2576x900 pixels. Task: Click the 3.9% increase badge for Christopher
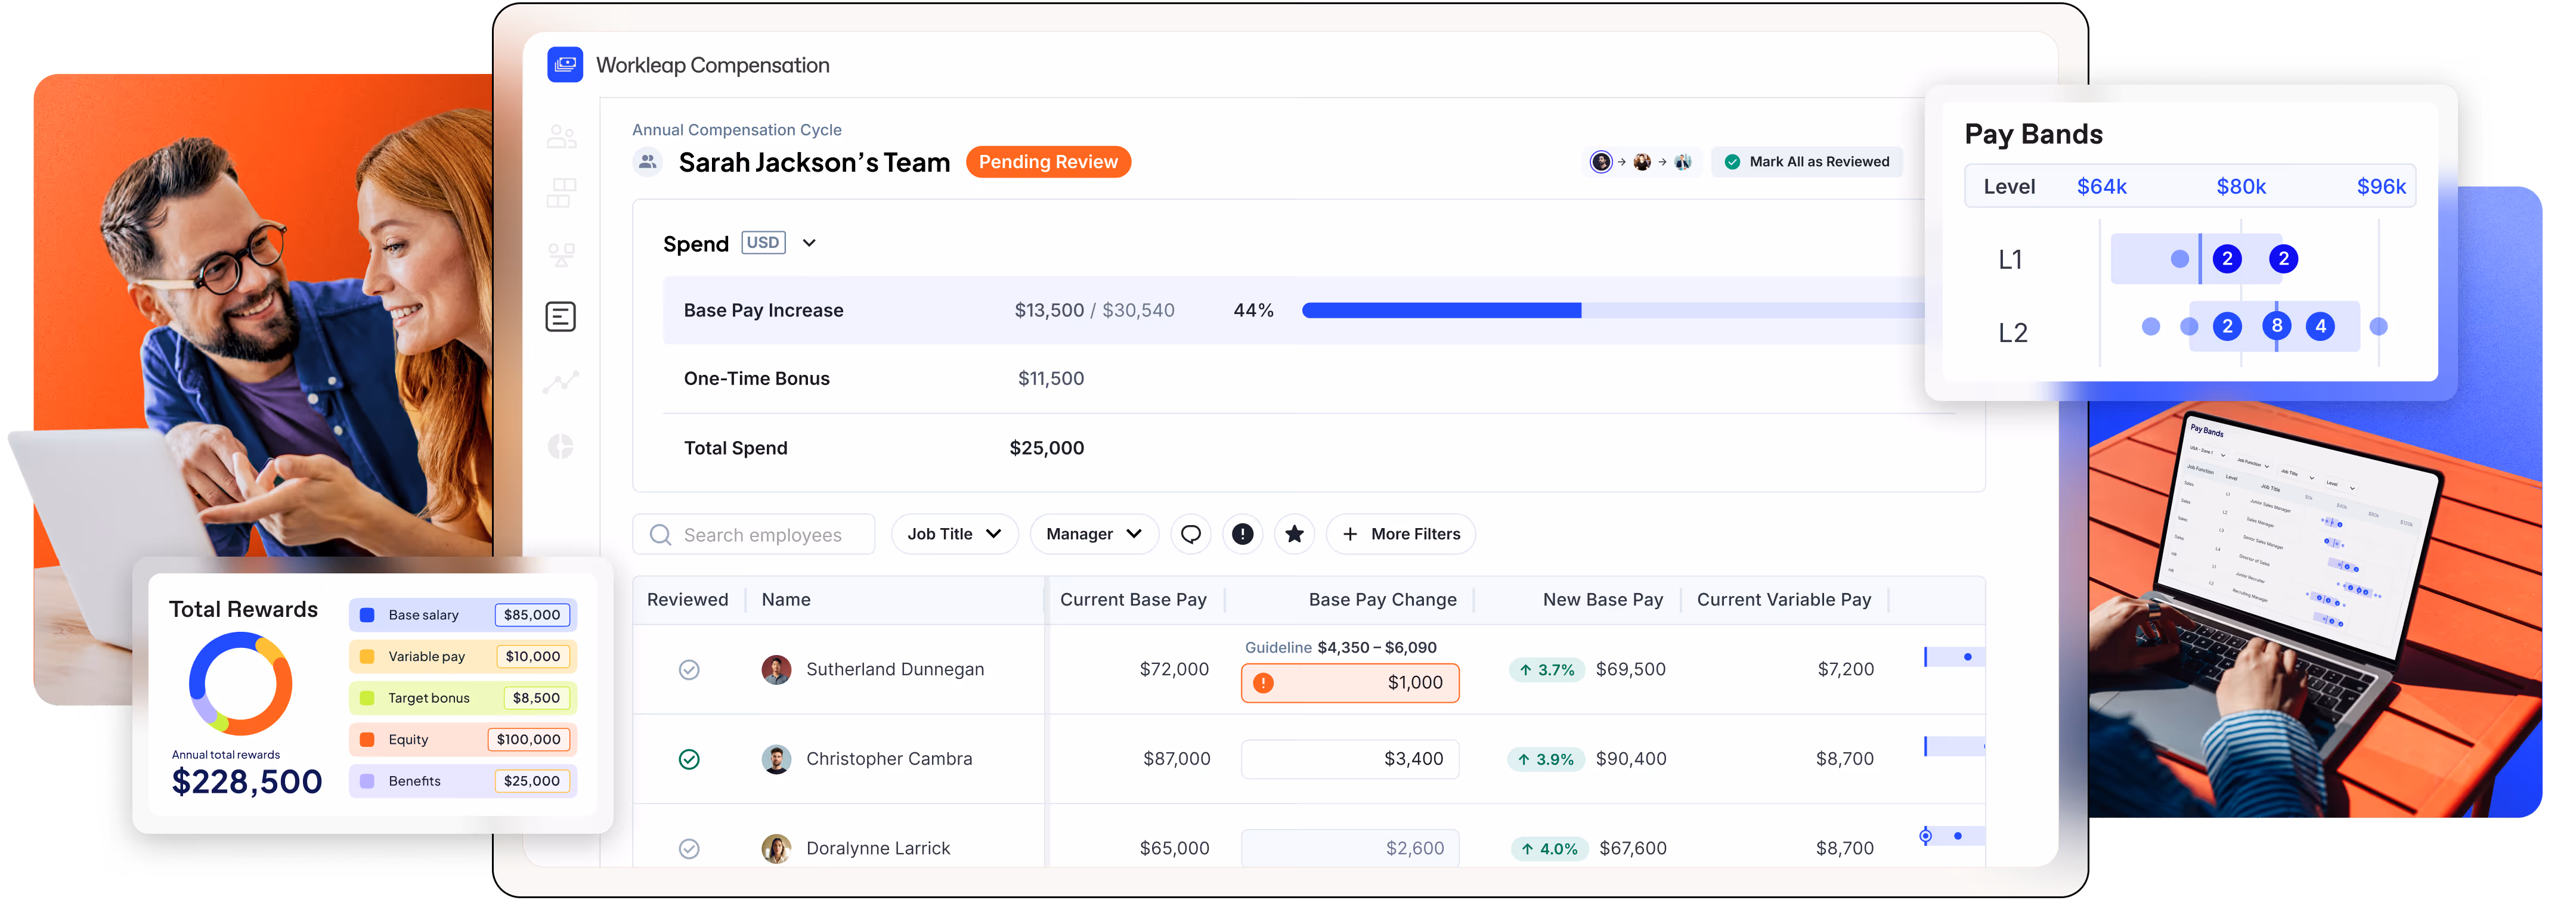[x=1546, y=759]
